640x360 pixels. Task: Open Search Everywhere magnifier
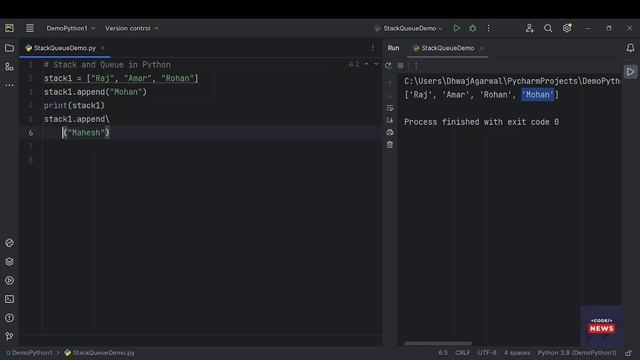coord(548,28)
